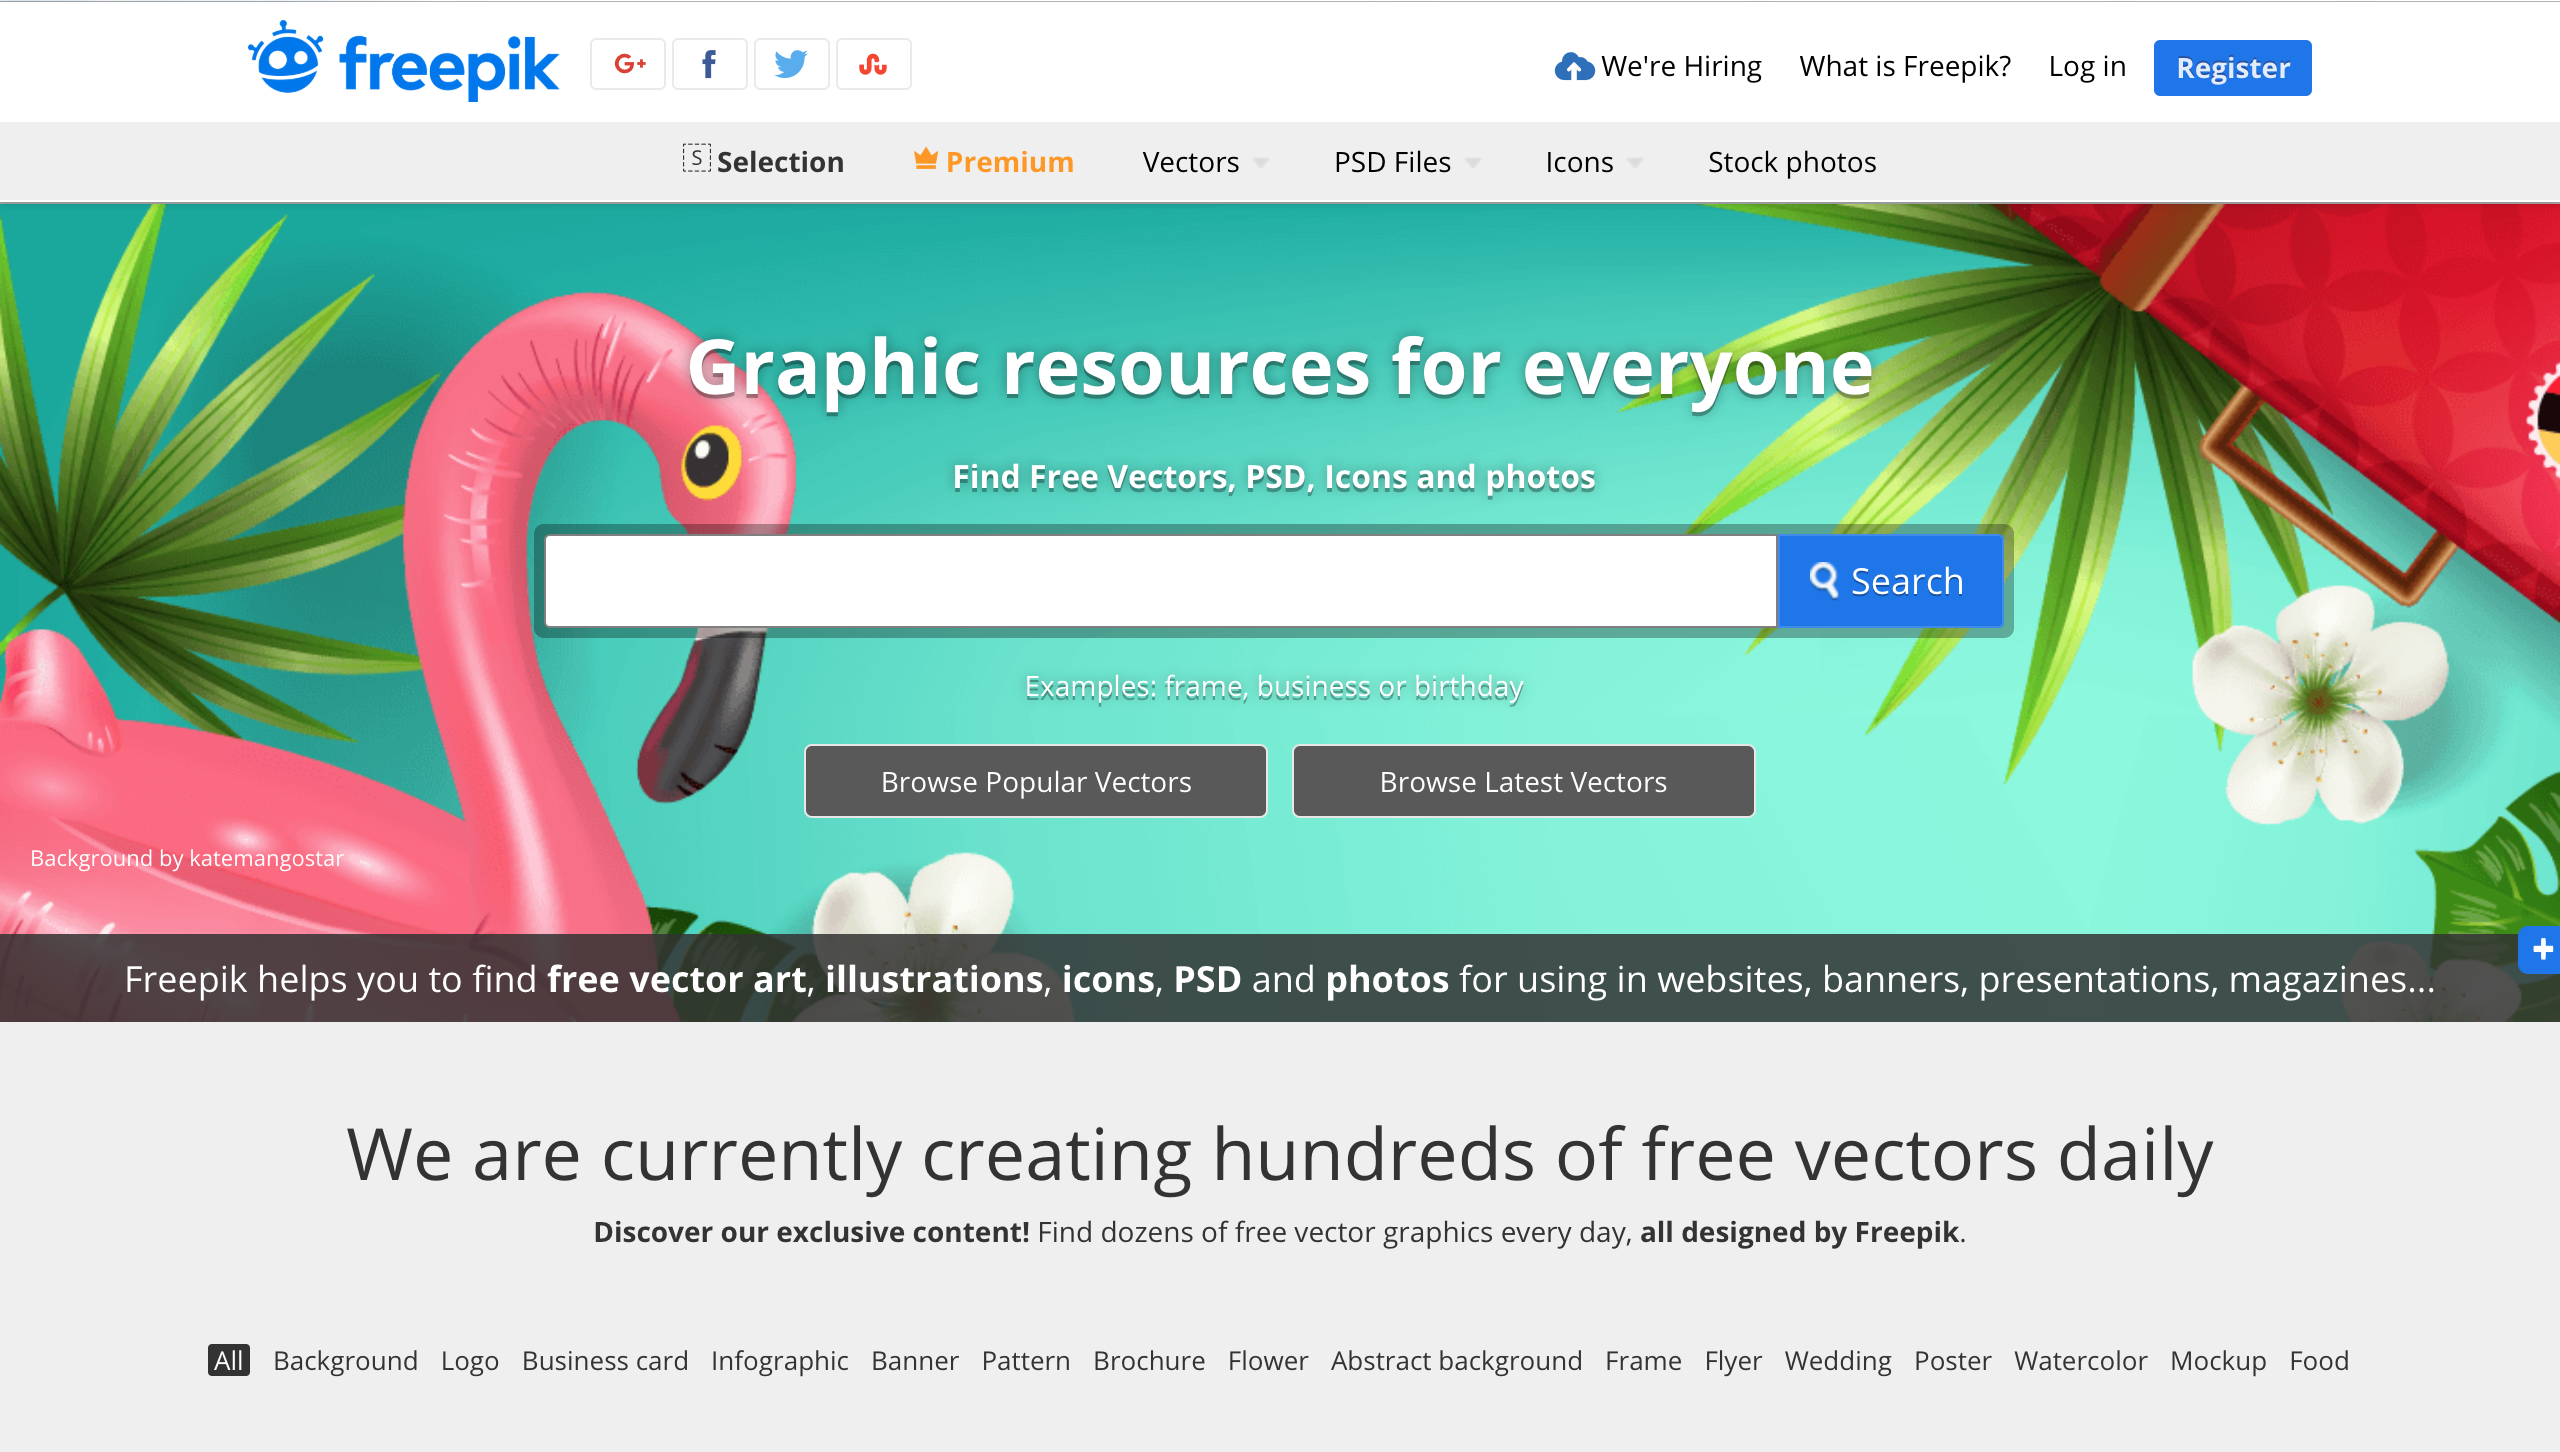Image resolution: width=2560 pixels, height=1452 pixels.
Task: Filter by Flower category
Action: pyautogui.click(x=1268, y=1360)
